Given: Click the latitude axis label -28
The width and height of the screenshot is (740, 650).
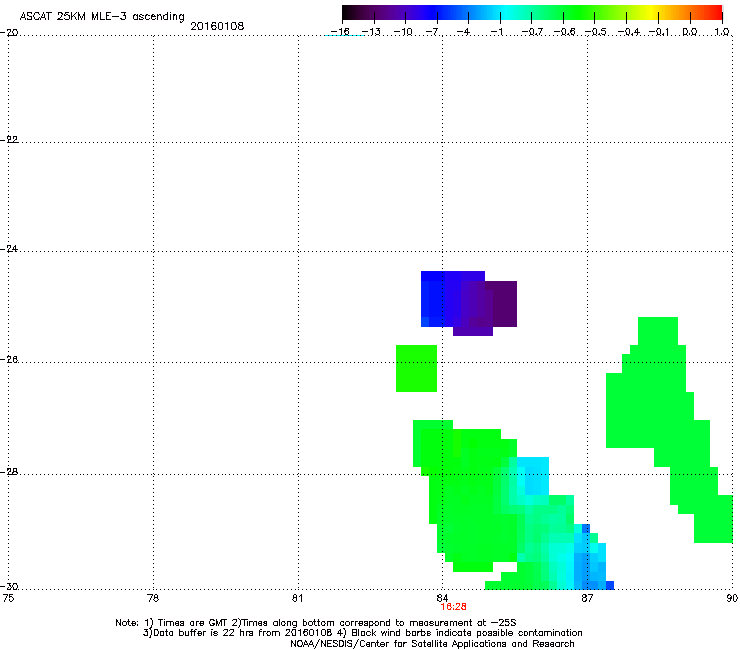Looking at the screenshot, I should click(x=9, y=472).
